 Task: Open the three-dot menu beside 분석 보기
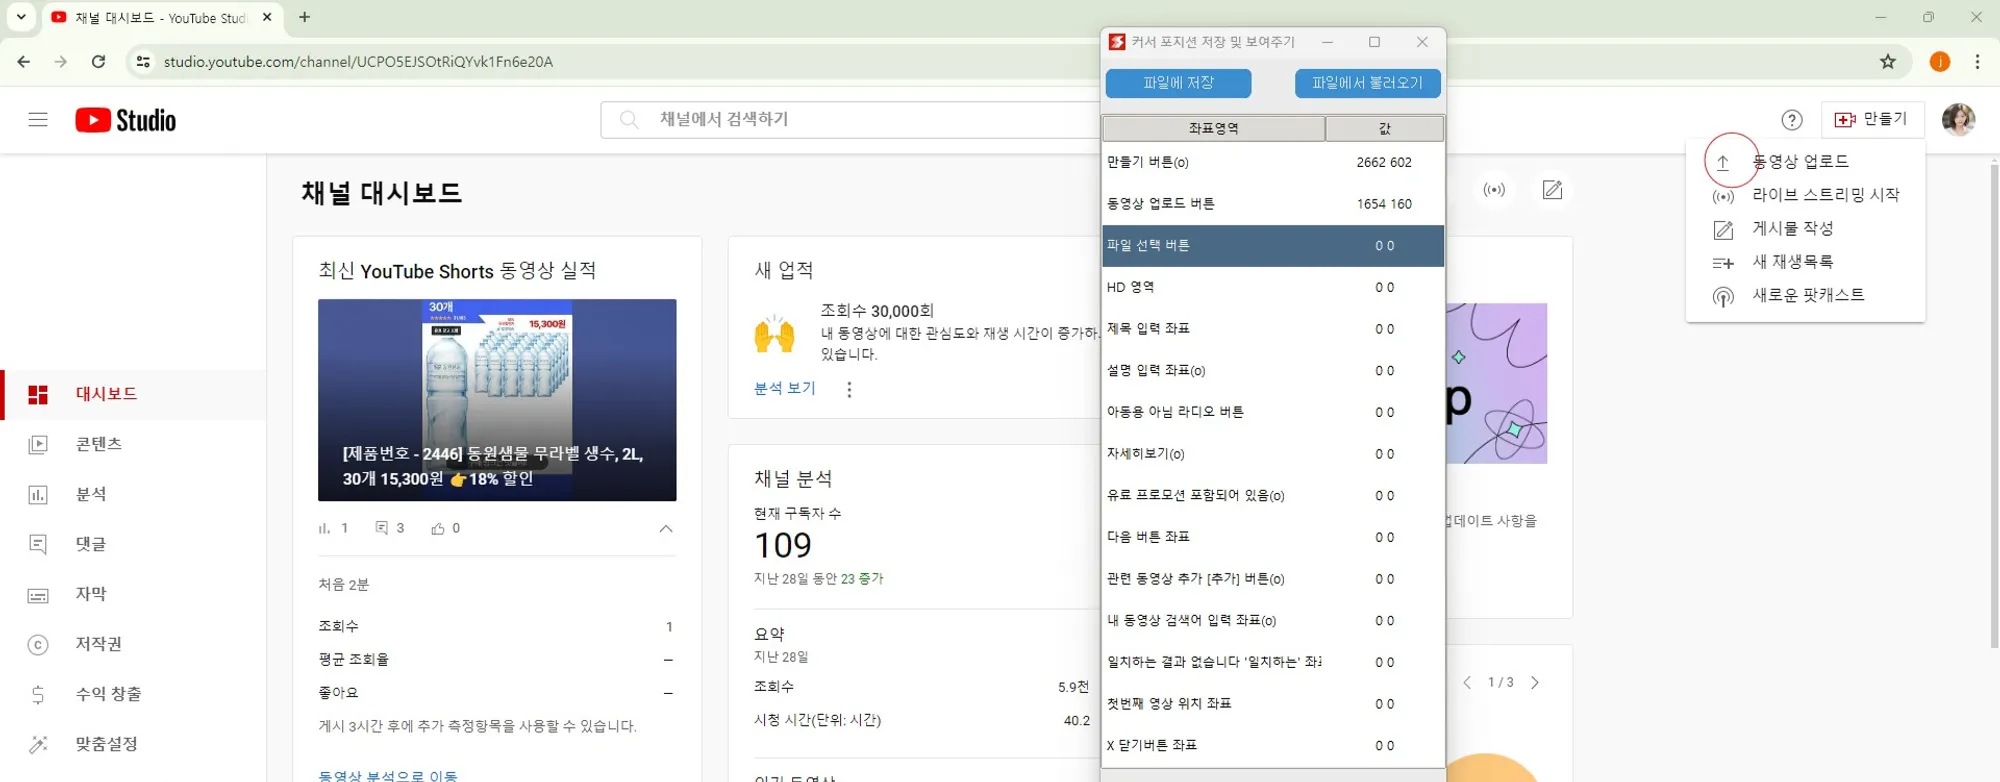(x=849, y=389)
